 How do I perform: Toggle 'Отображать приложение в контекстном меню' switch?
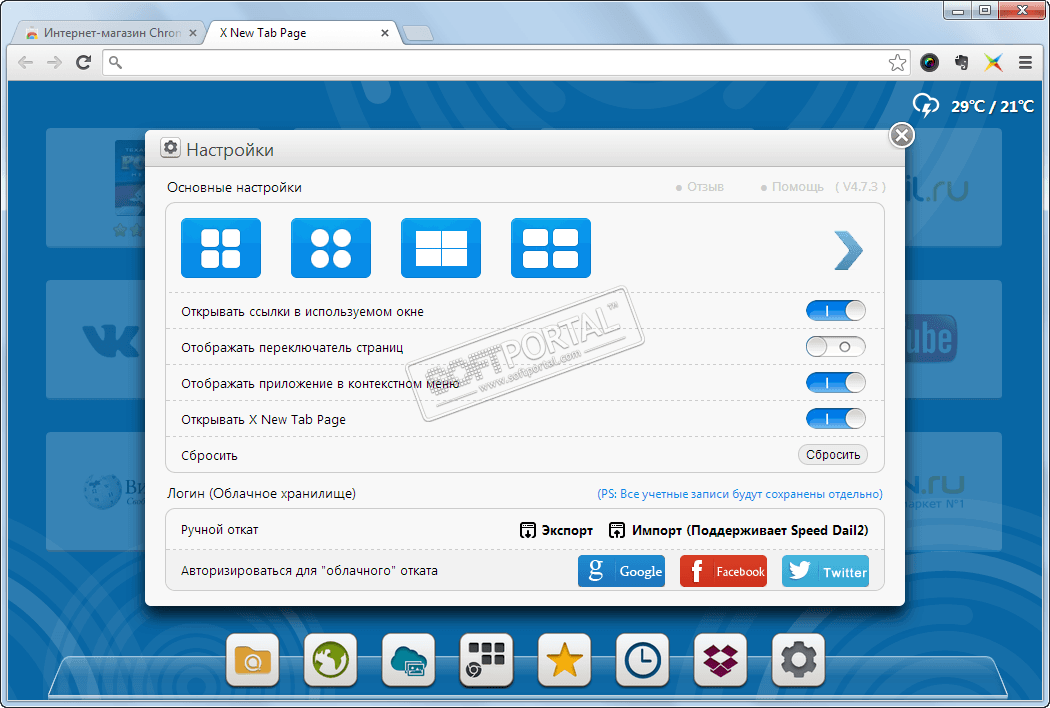836,383
